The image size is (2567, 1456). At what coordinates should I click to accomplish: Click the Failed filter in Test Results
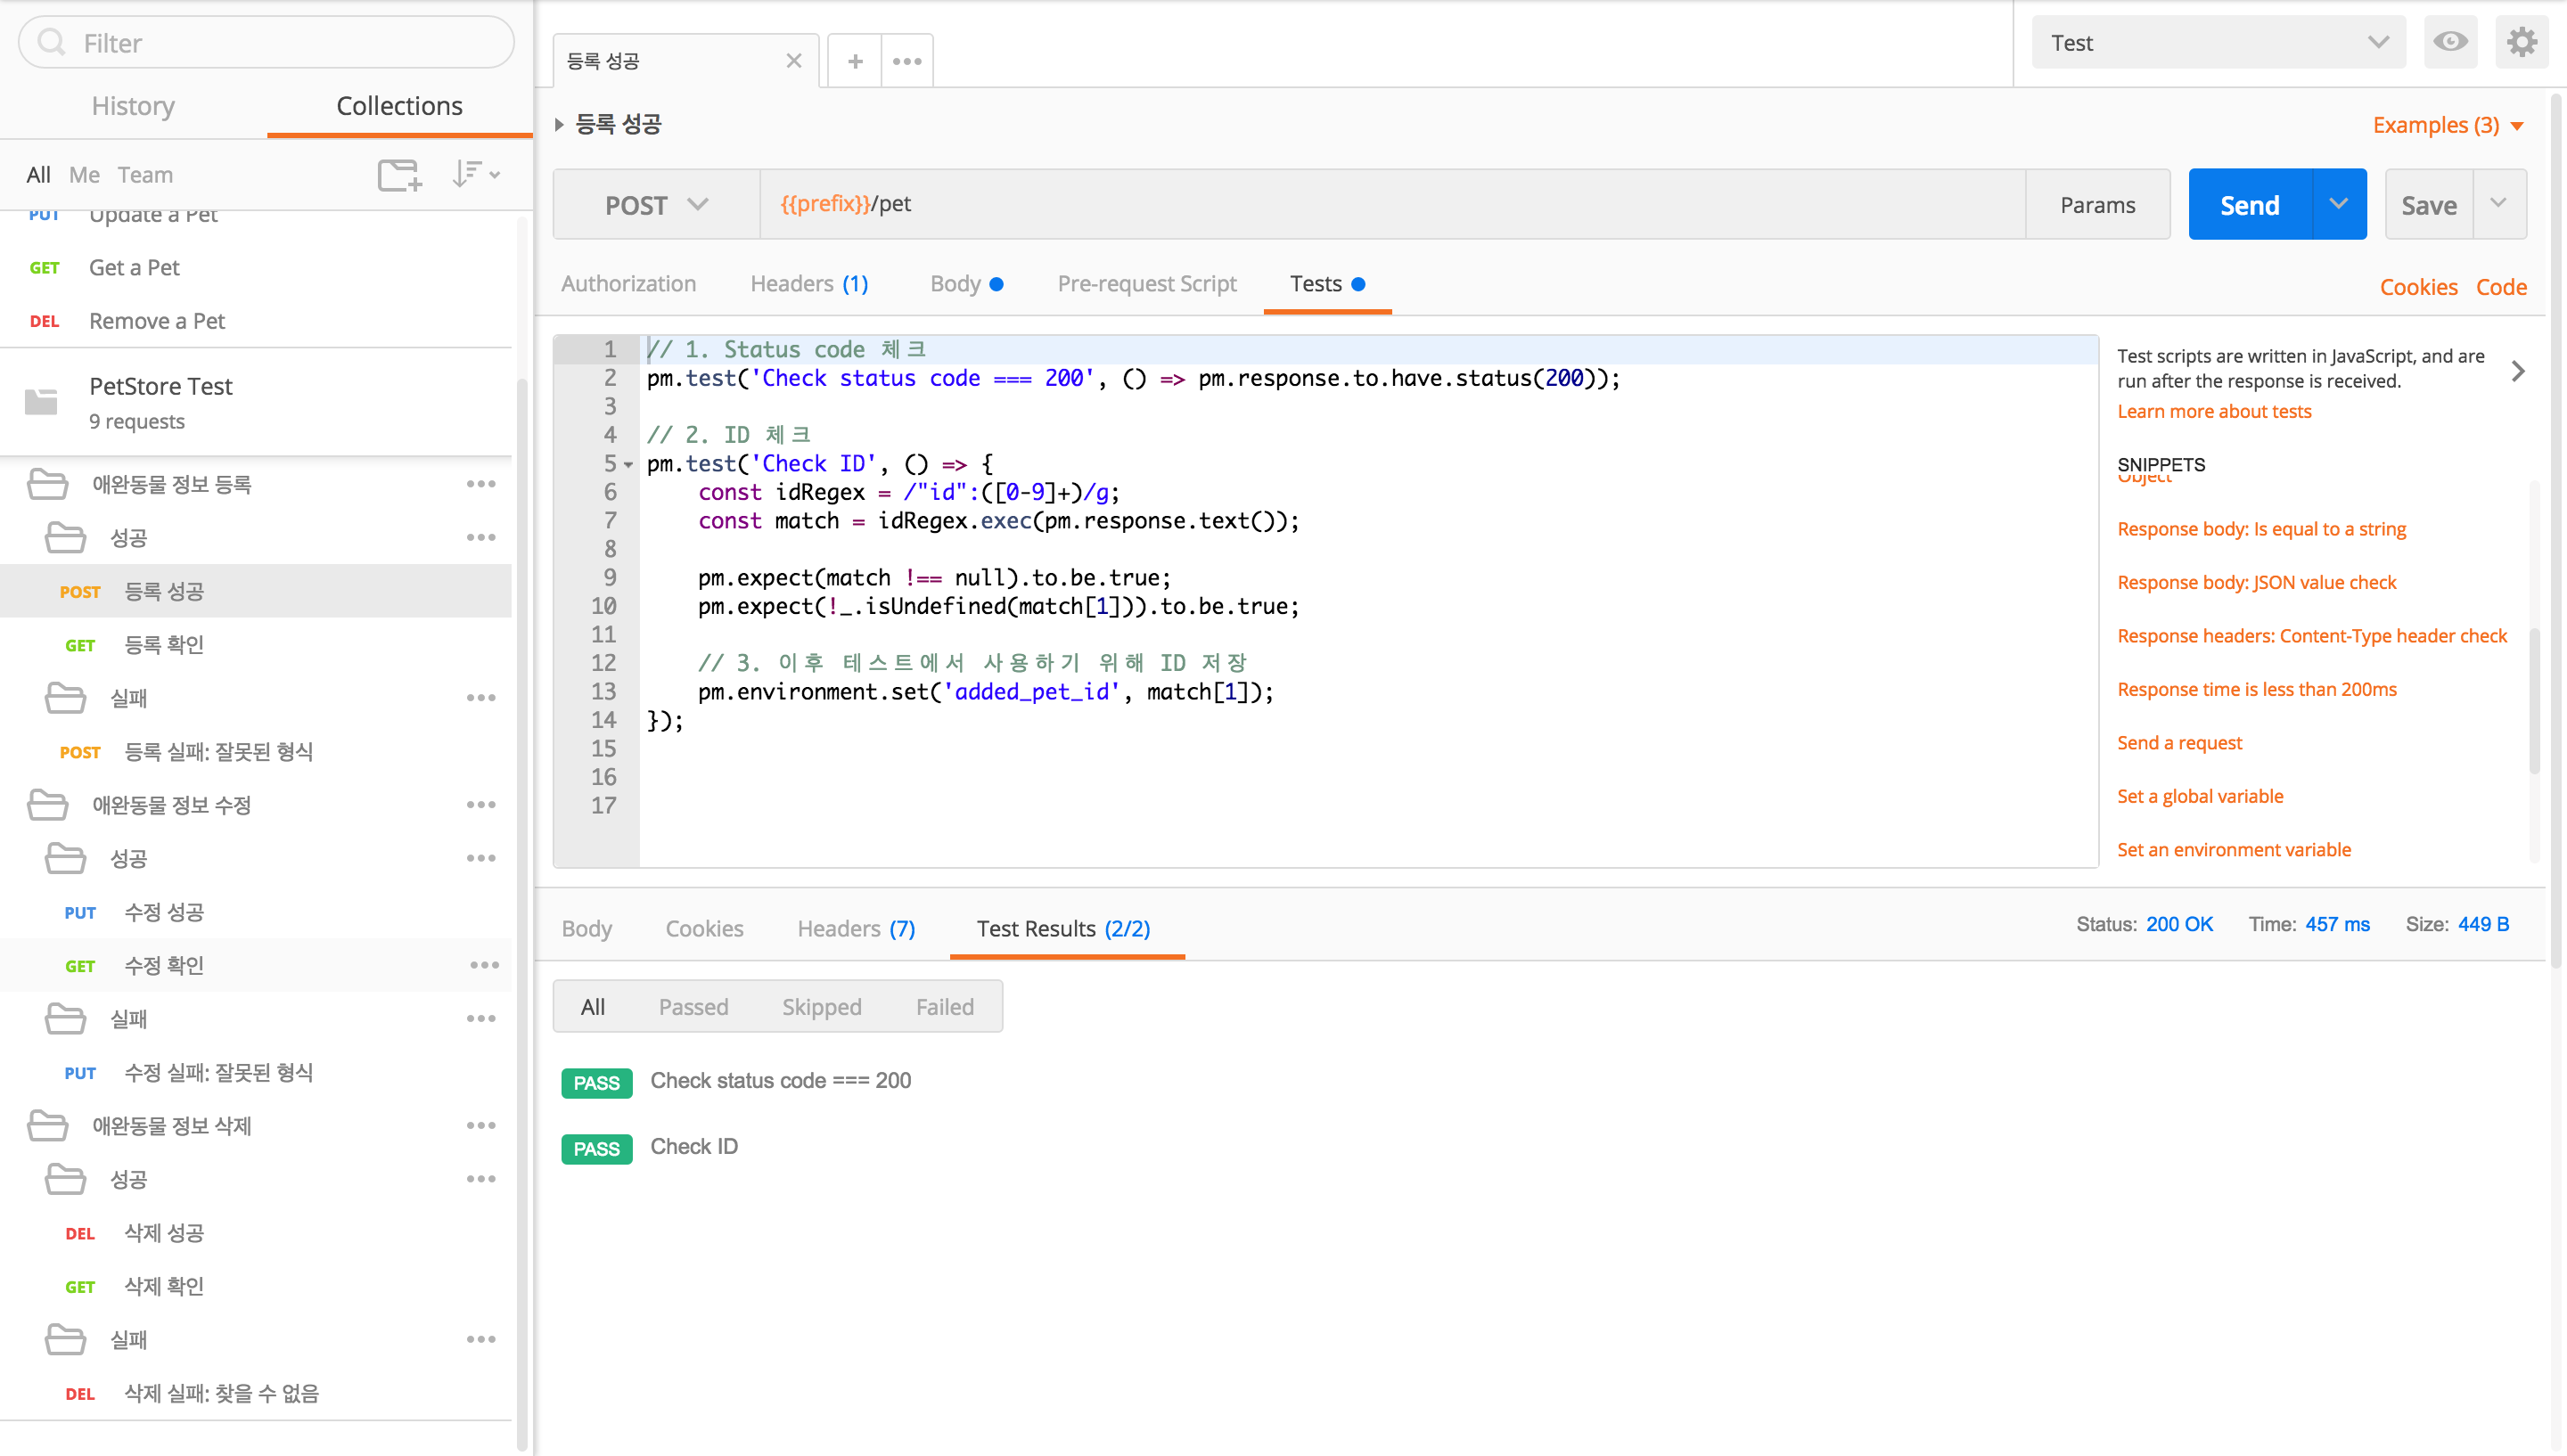coord(943,1007)
